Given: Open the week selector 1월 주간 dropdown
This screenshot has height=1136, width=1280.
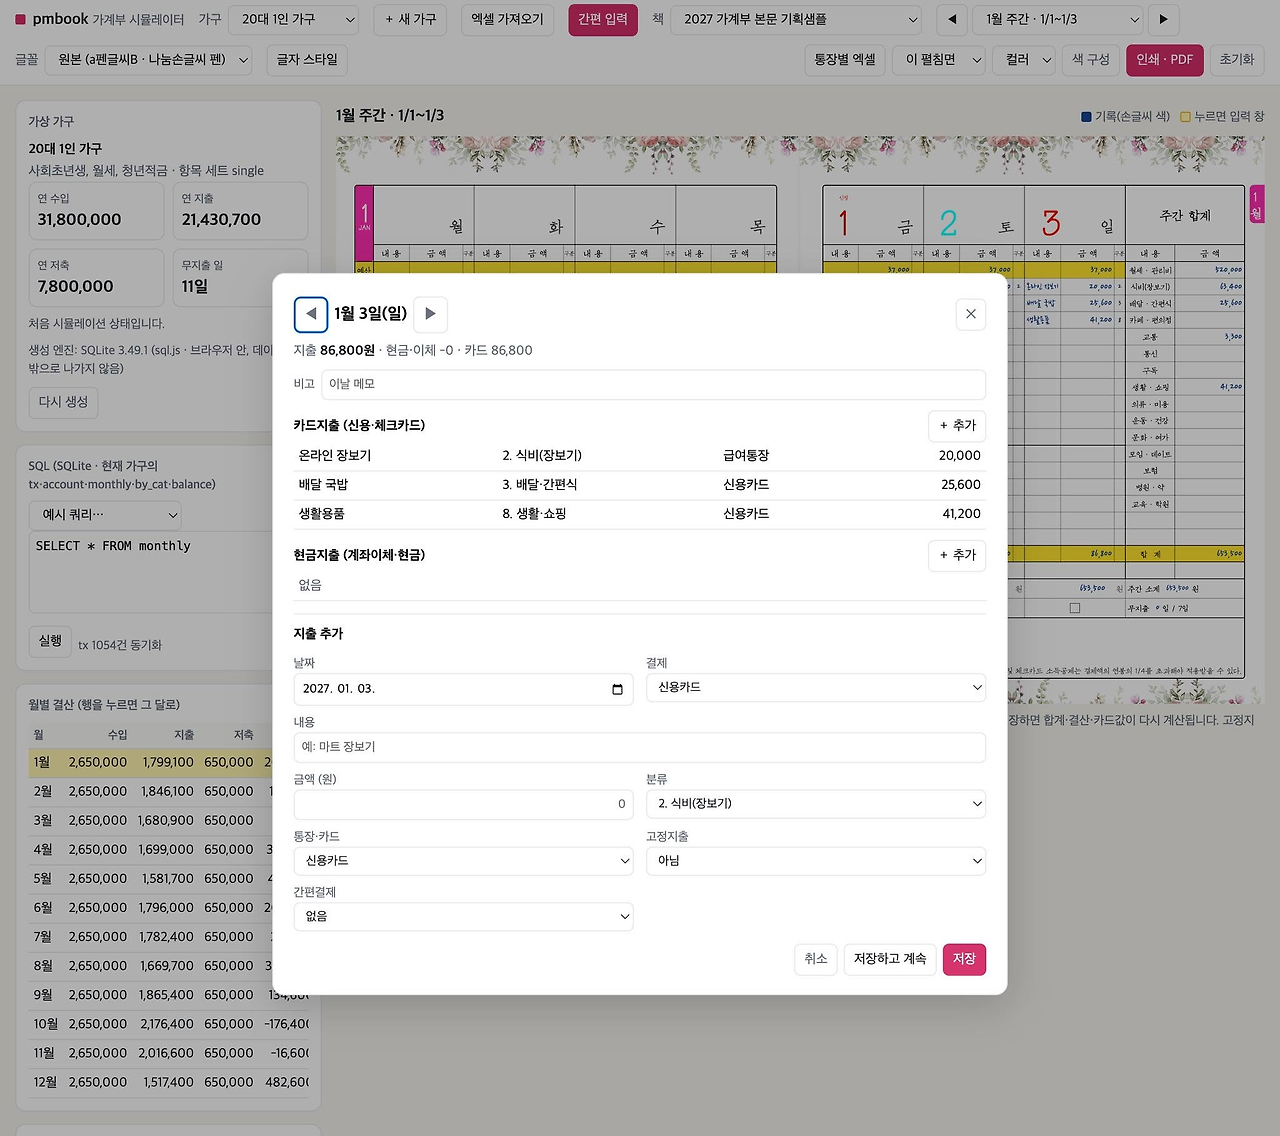Looking at the screenshot, I should pyautogui.click(x=1058, y=19).
